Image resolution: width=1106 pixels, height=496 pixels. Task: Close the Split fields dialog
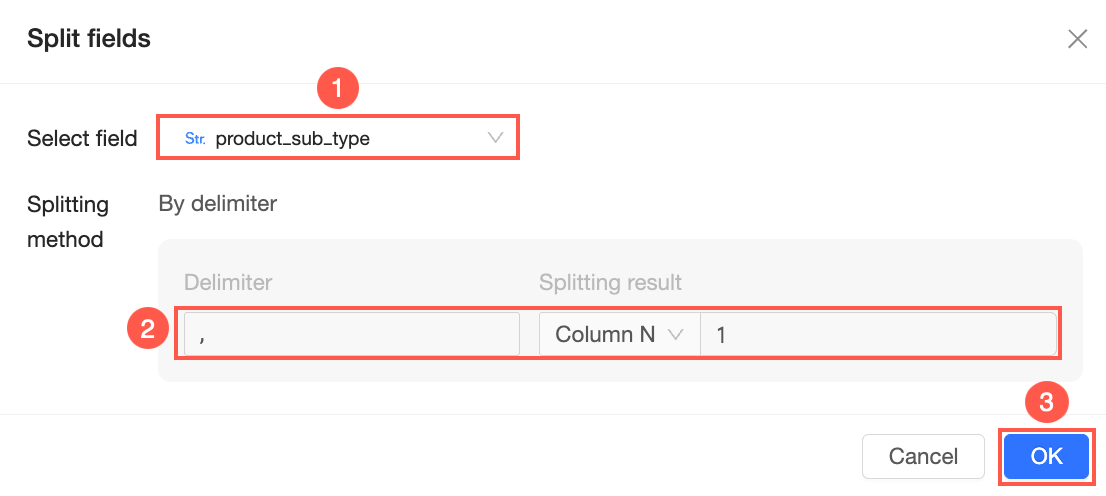[1077, 39]
